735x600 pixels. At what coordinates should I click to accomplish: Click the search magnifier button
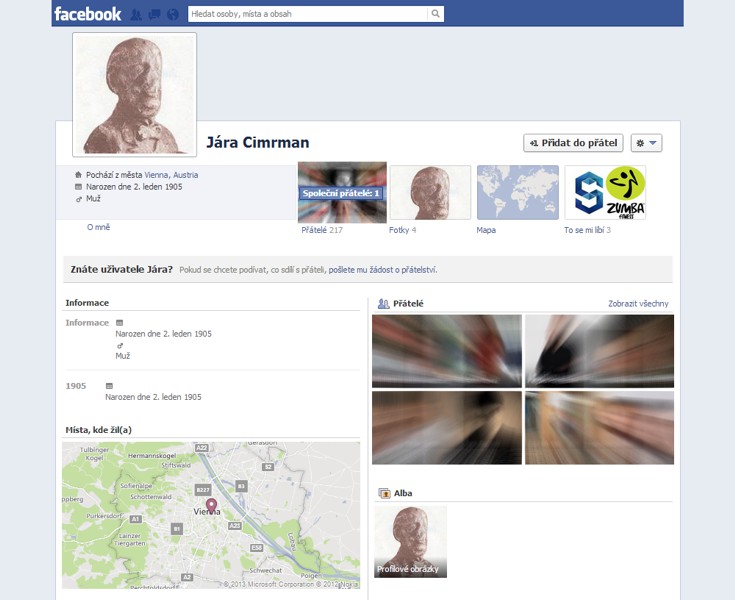[x=435, y=14]
